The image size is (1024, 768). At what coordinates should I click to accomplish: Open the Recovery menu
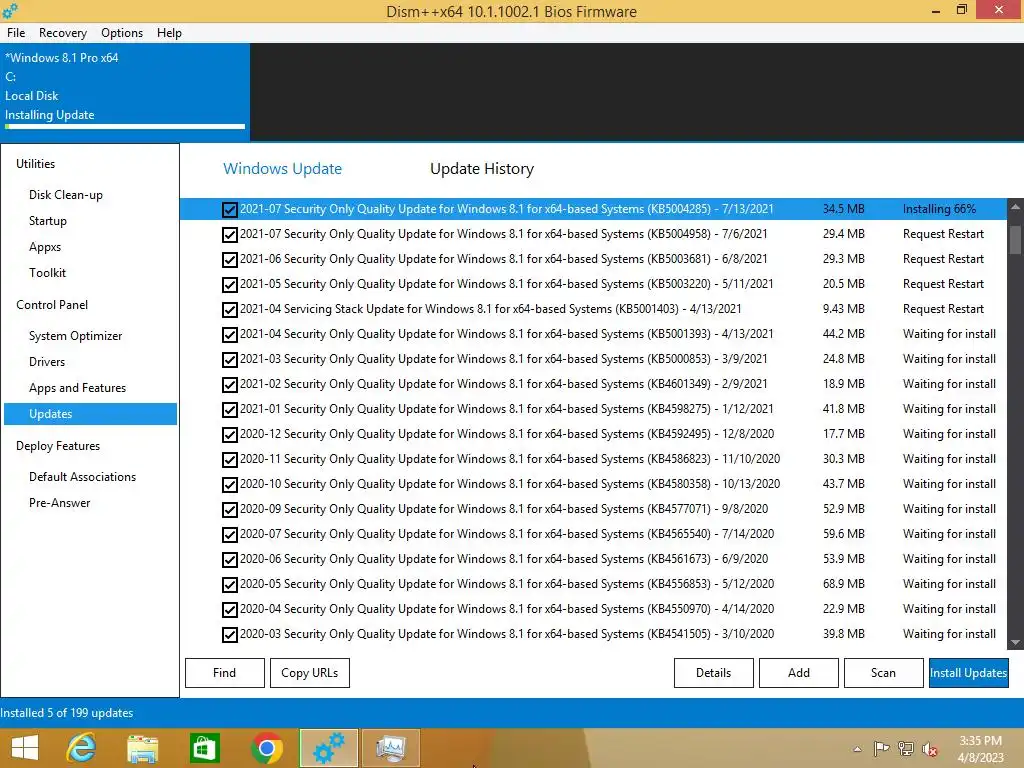pyautogui.click(x=63, y=33)
